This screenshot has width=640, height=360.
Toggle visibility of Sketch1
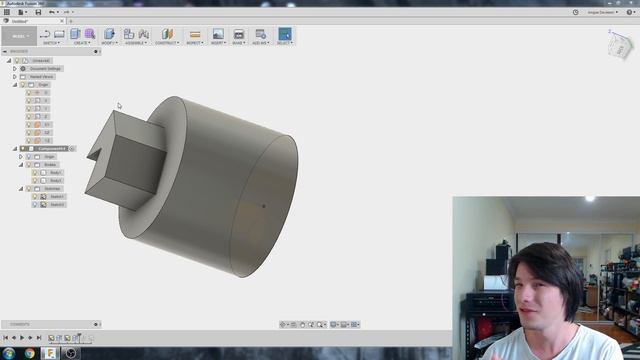[35, 196]
